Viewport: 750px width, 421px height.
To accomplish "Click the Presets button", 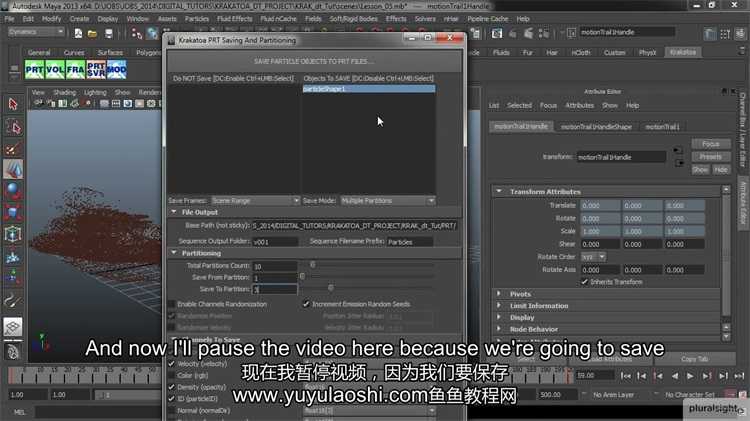I will point(710,157).
